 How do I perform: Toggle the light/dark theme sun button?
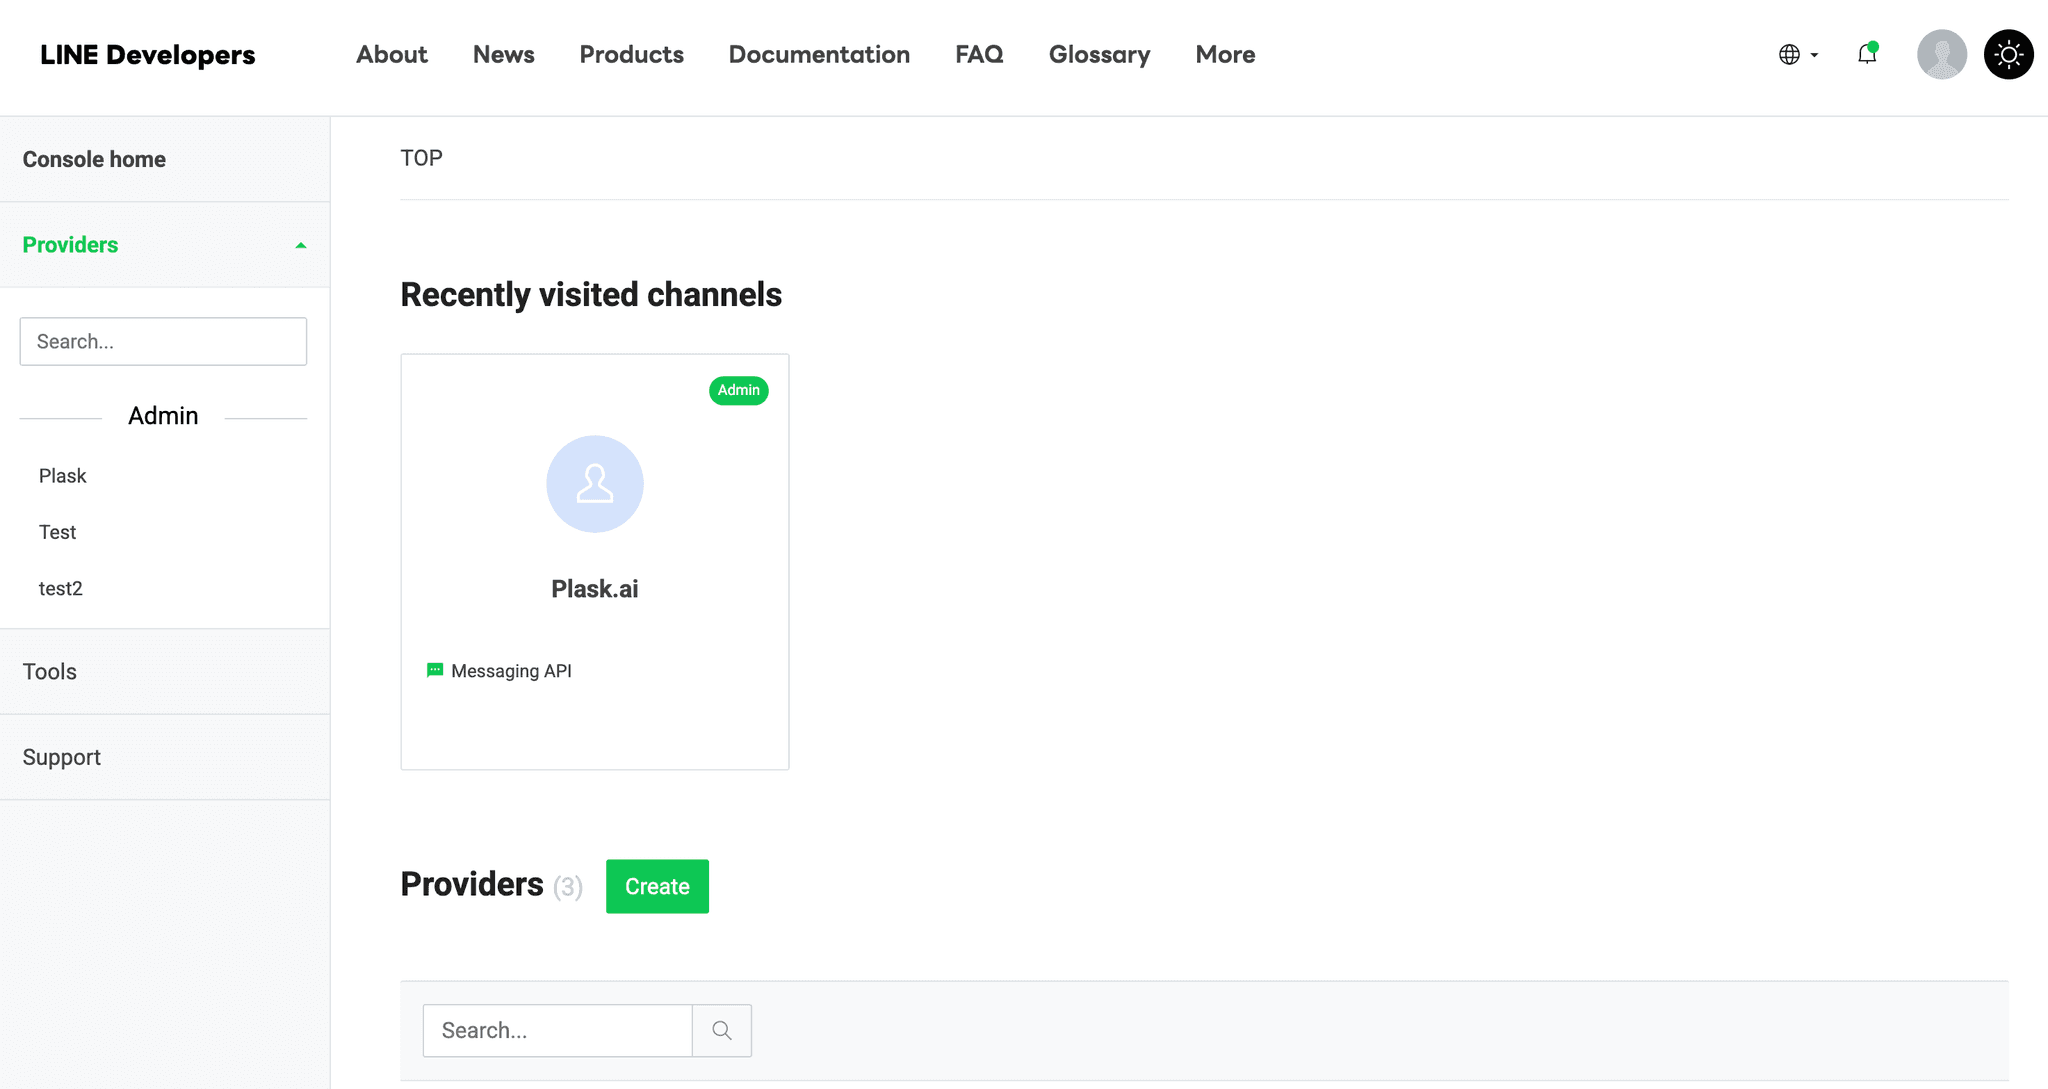[x=2008, y=54]
